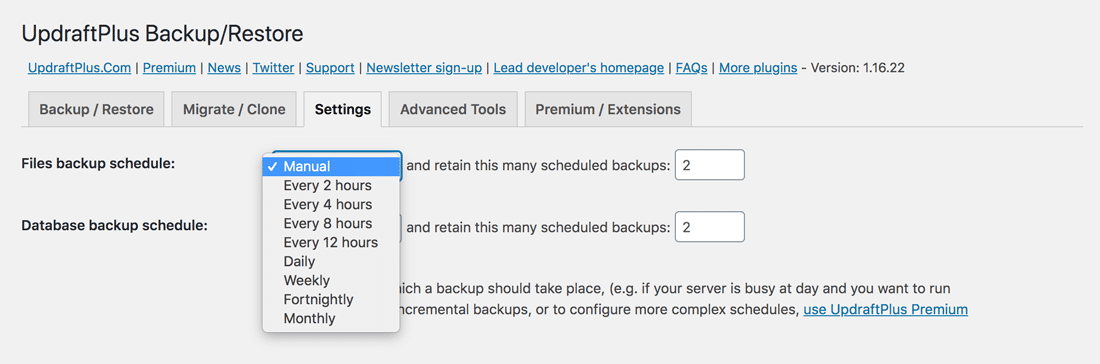The image size is (1100, 364).
Task: Open the News link
Action: coord(224,68)
